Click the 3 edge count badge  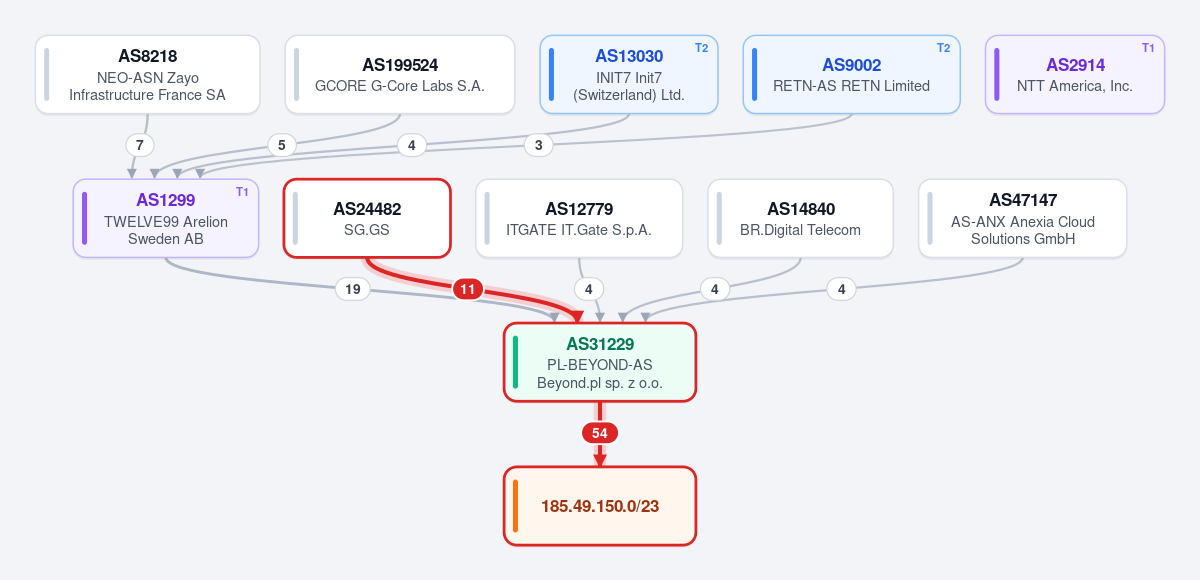539,145
